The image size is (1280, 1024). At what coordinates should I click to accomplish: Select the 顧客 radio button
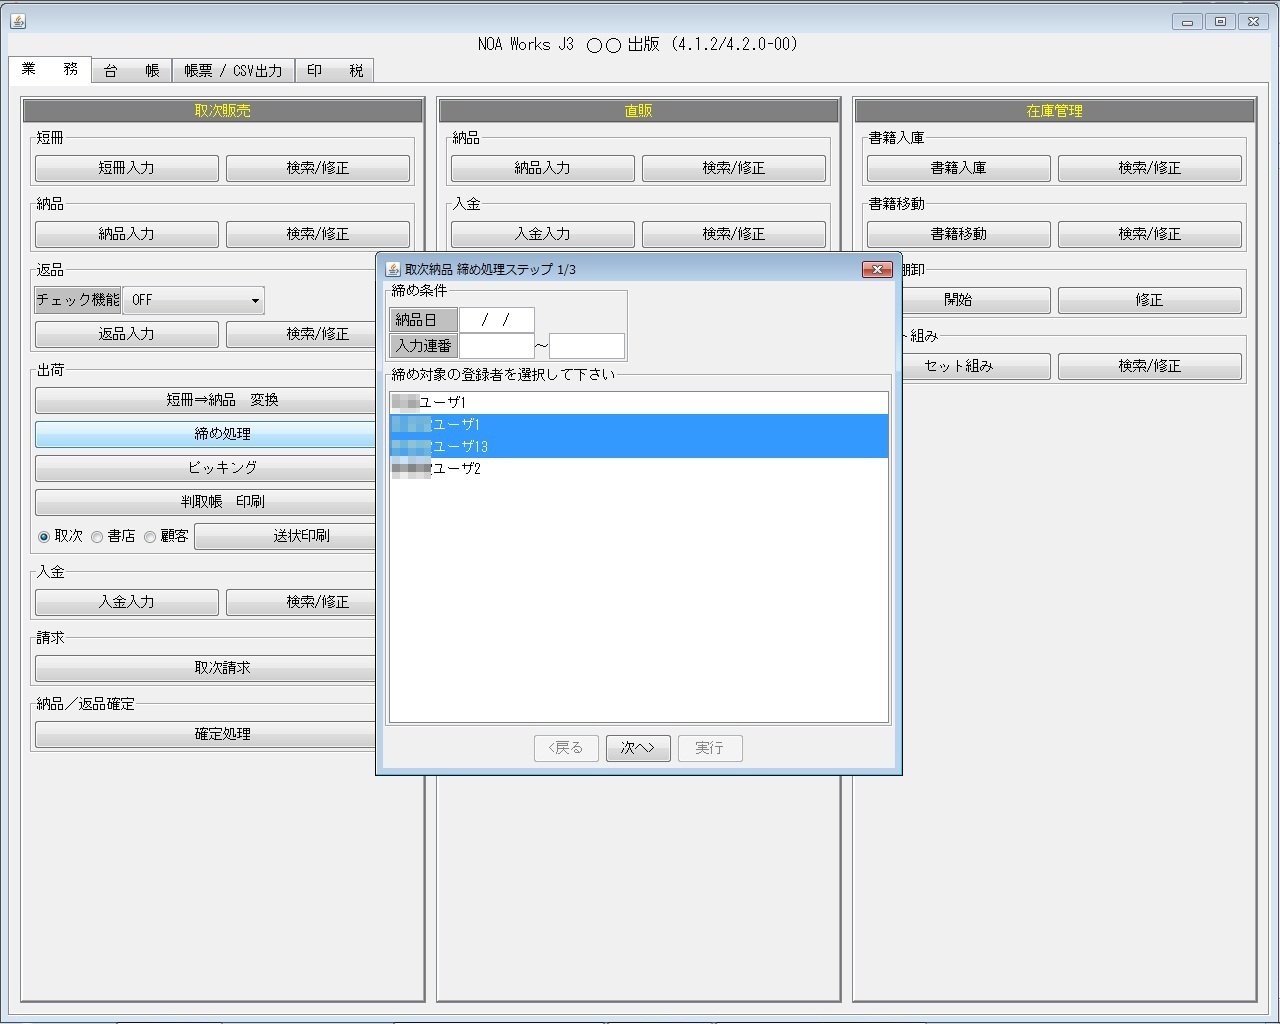(x=150, y=536)
